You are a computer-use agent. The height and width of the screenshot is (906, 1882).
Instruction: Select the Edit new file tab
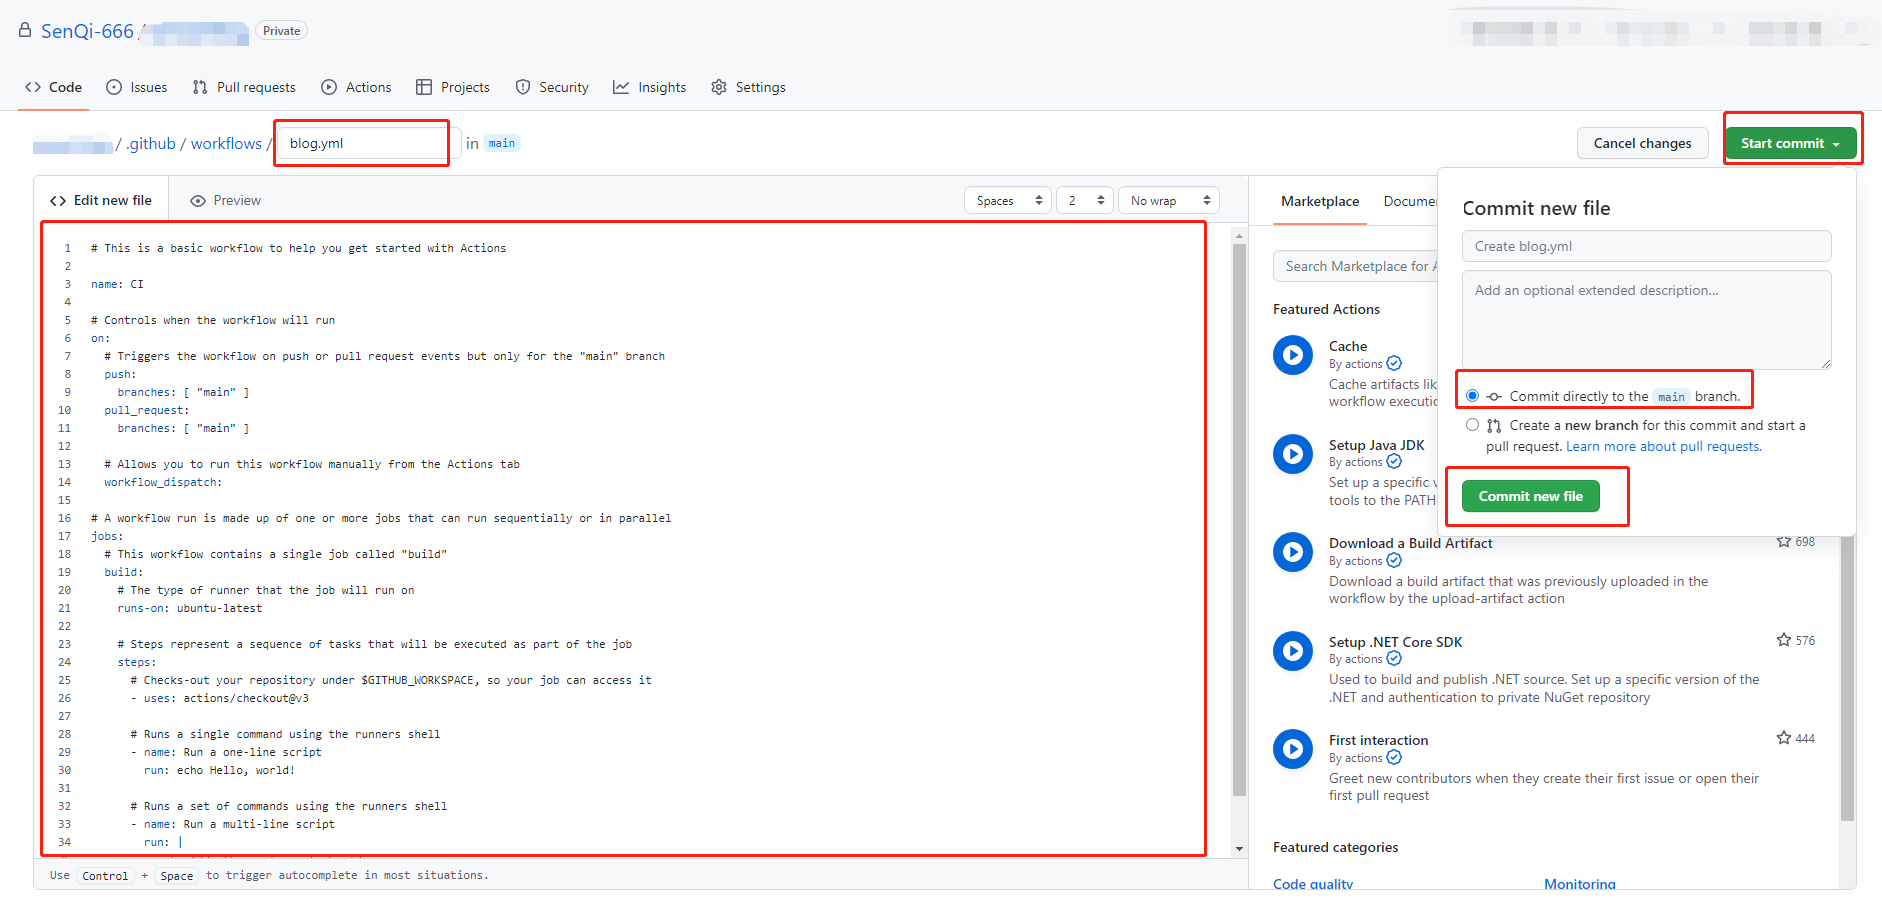101,200
